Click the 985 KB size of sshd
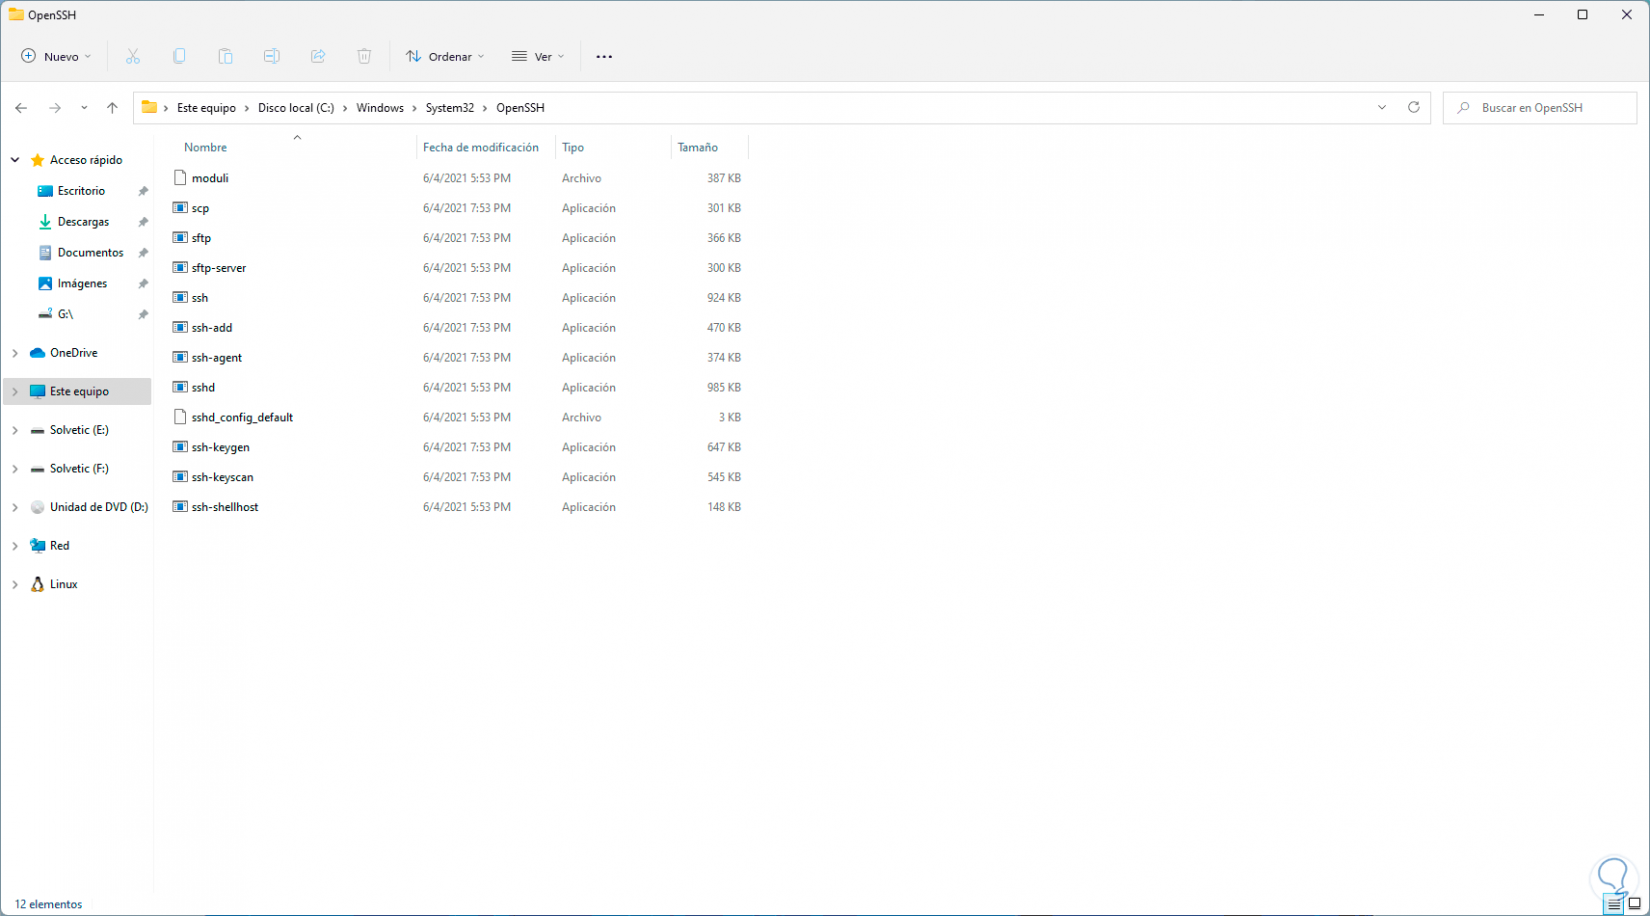Viewport: 1650px width, 916px height. pos(724,387)
